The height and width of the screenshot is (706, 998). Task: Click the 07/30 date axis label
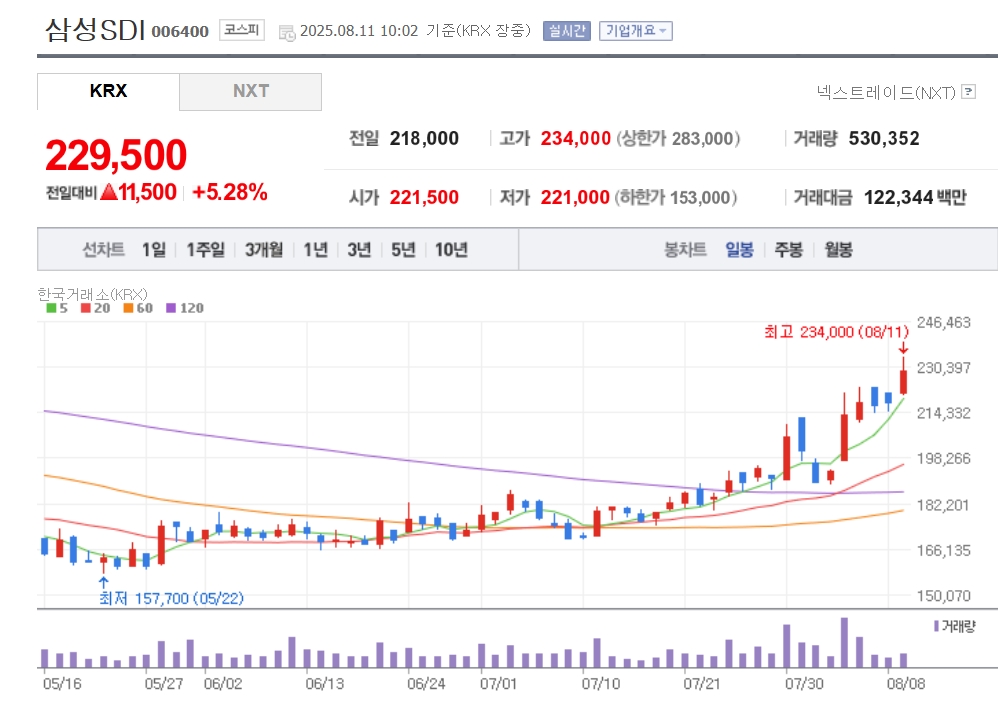804,684
